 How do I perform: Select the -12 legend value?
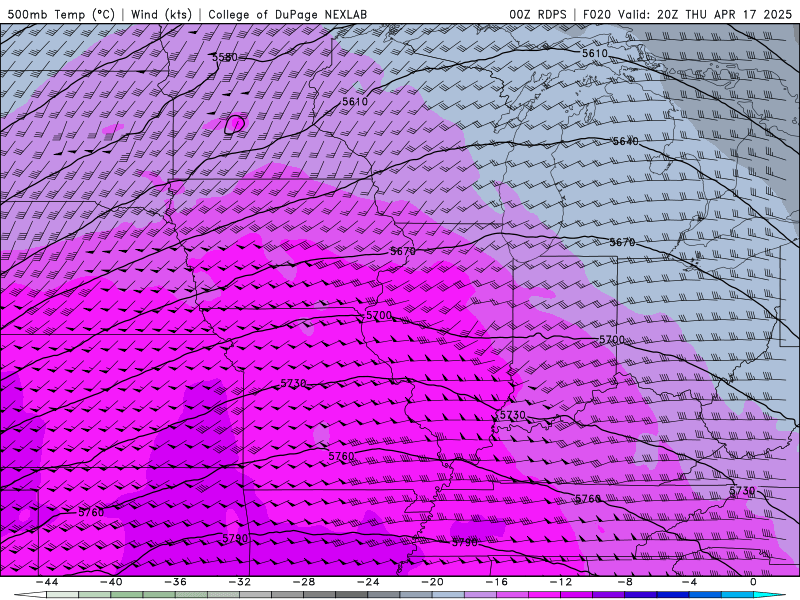click(x=561, y=582)
